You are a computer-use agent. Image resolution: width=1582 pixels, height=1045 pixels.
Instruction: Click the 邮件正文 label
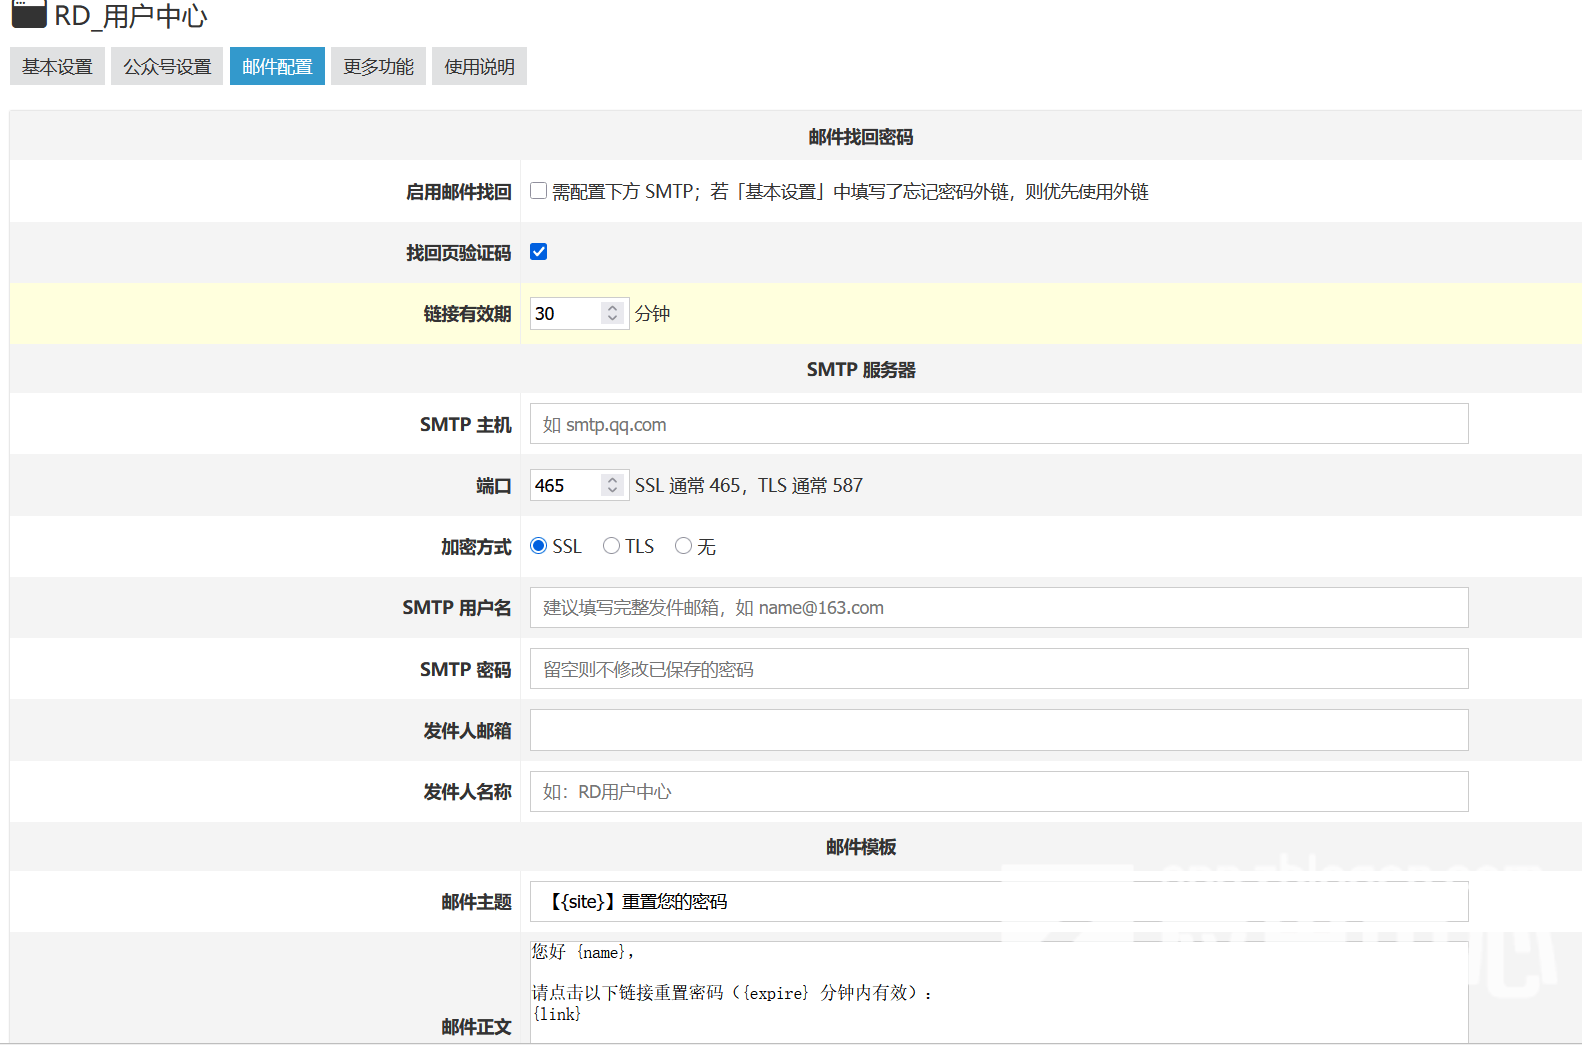[x=476, y=1027]
